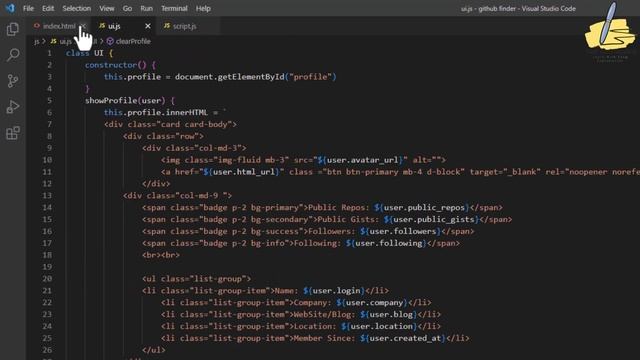The image size is (640, 360).
Task: Open the Go menu
Action: [127, 8]
